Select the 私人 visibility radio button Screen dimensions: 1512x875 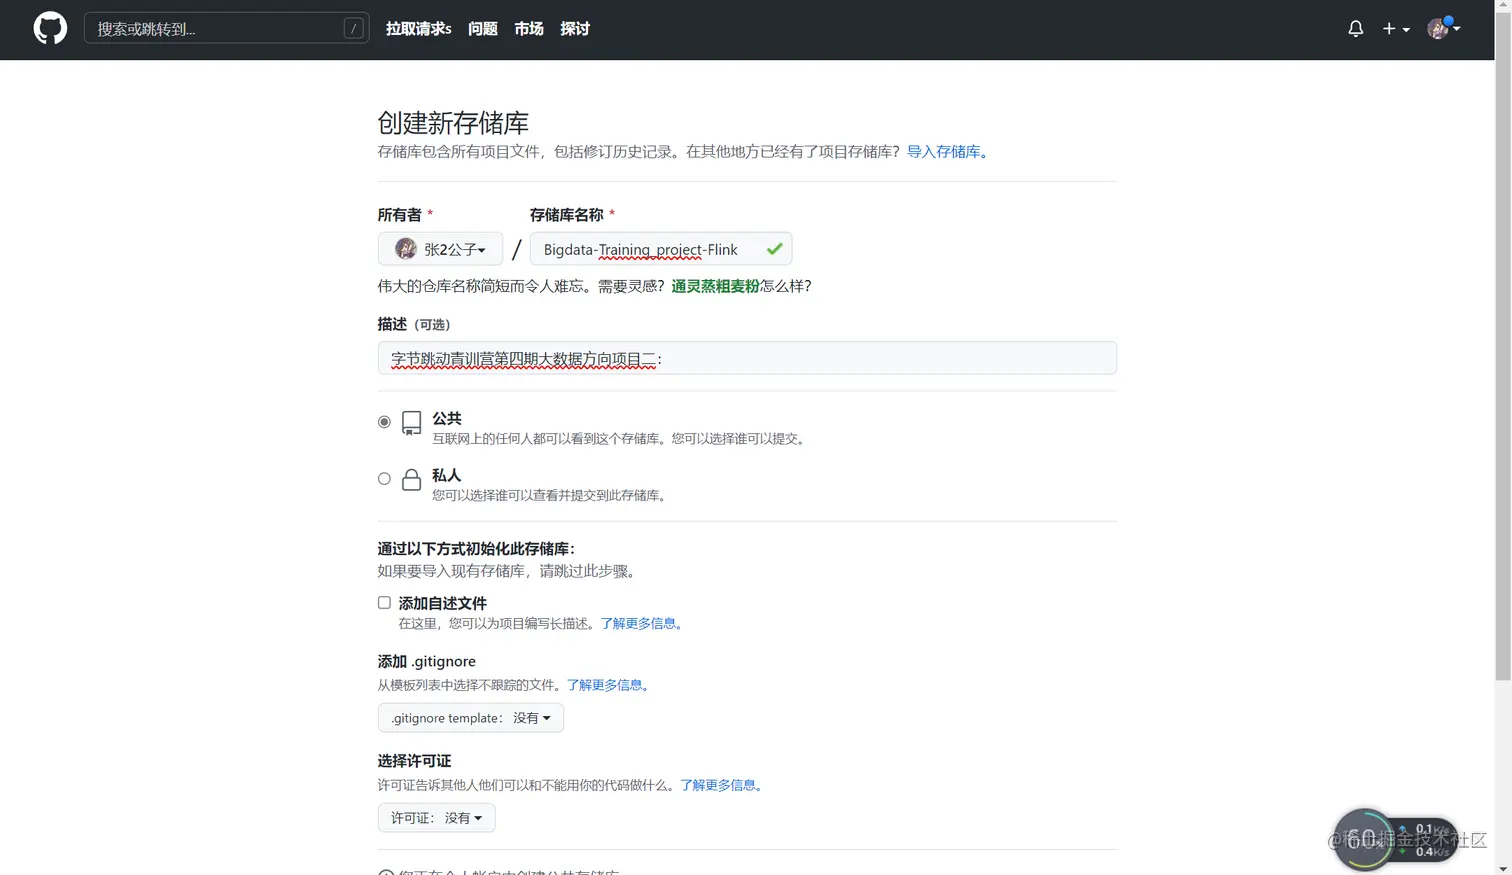click(x=383, y=478)
